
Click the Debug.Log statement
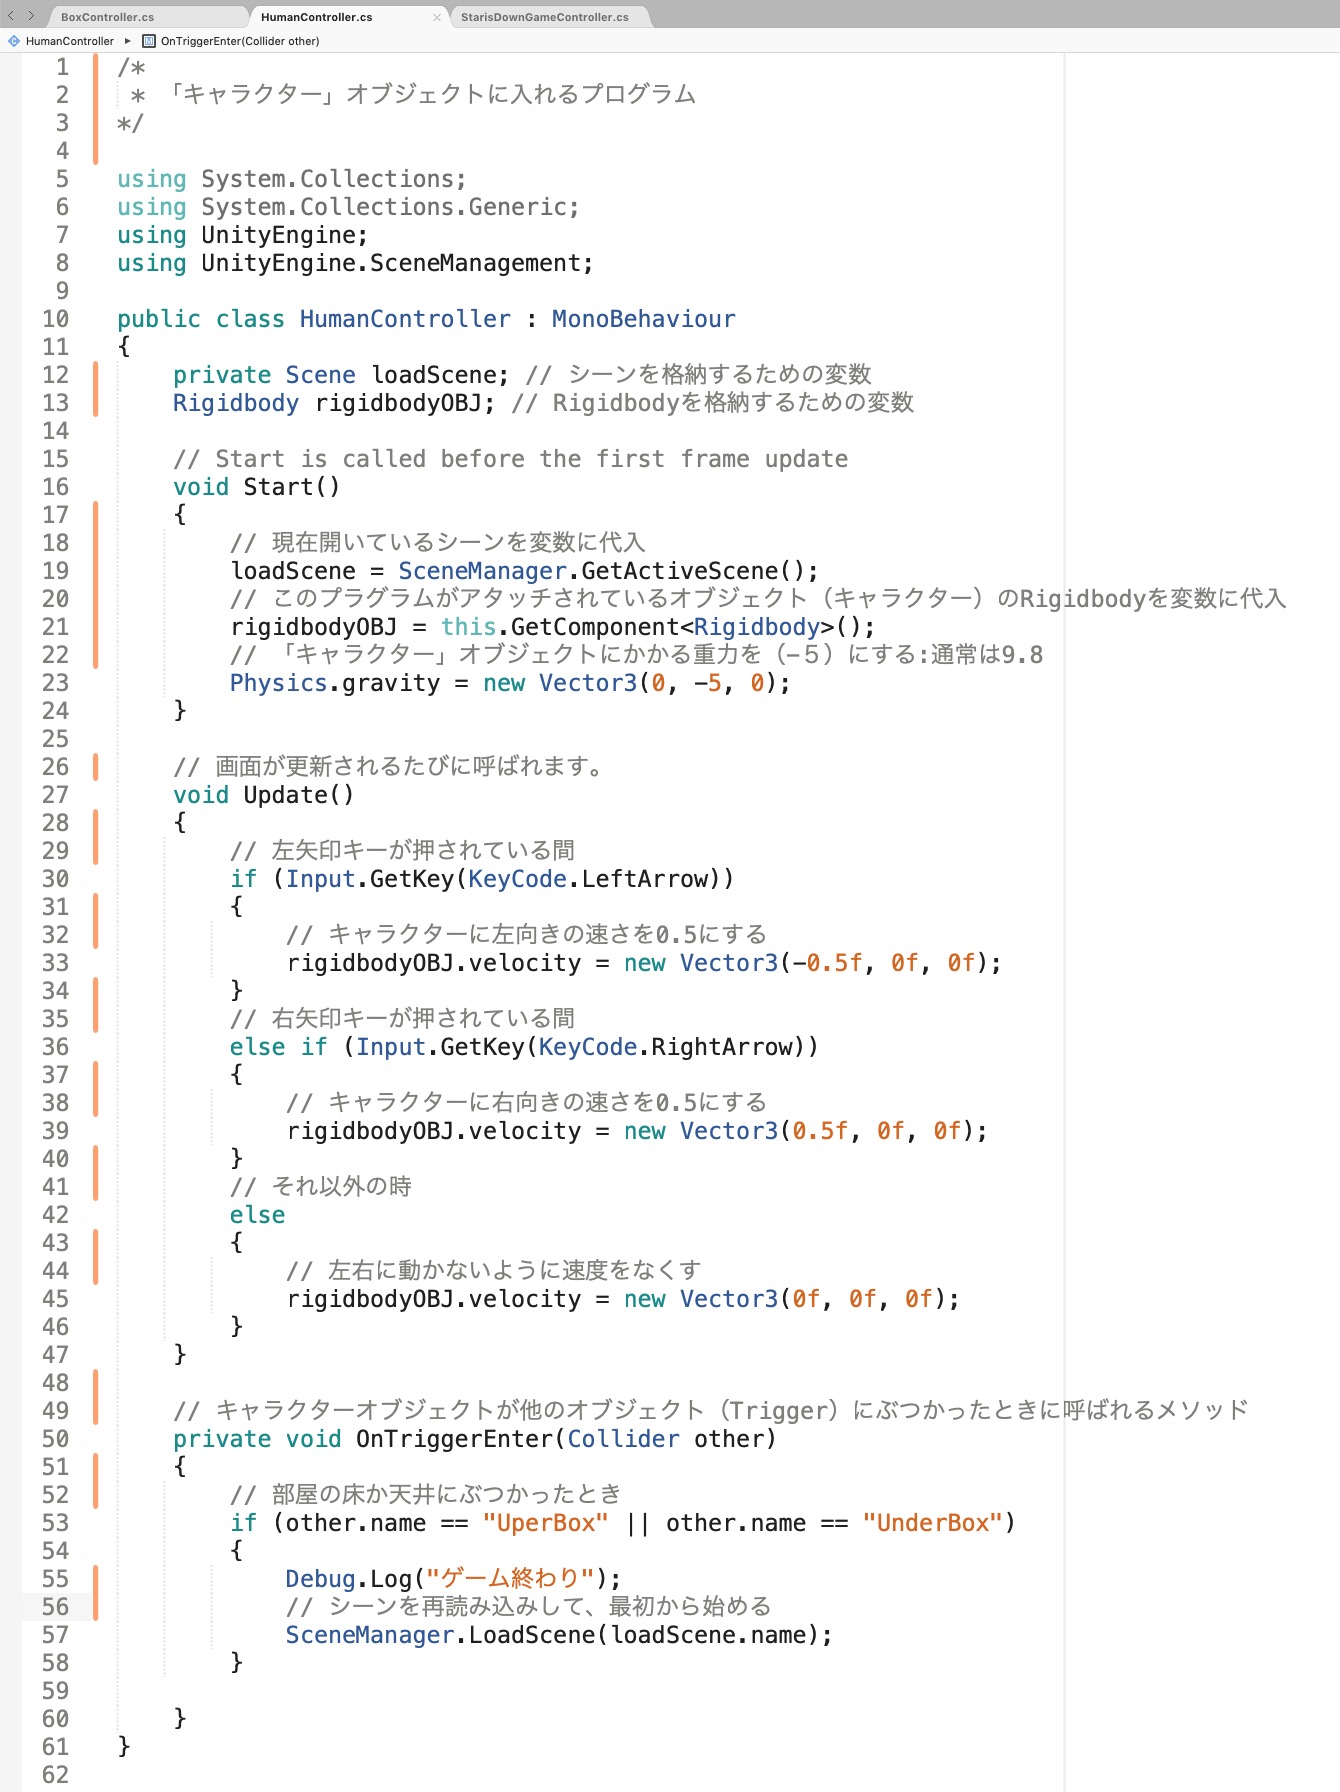pos(452,1579)
